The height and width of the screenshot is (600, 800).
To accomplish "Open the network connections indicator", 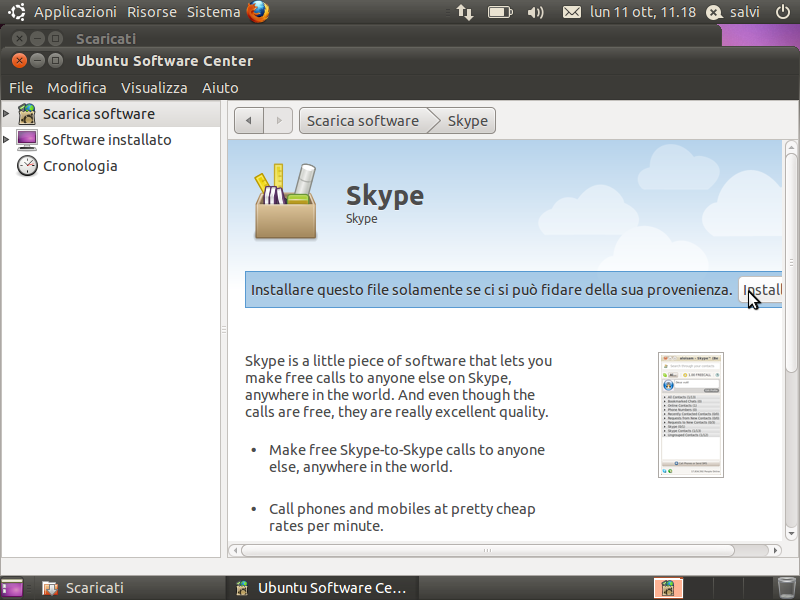I will [x=465, y=12].
